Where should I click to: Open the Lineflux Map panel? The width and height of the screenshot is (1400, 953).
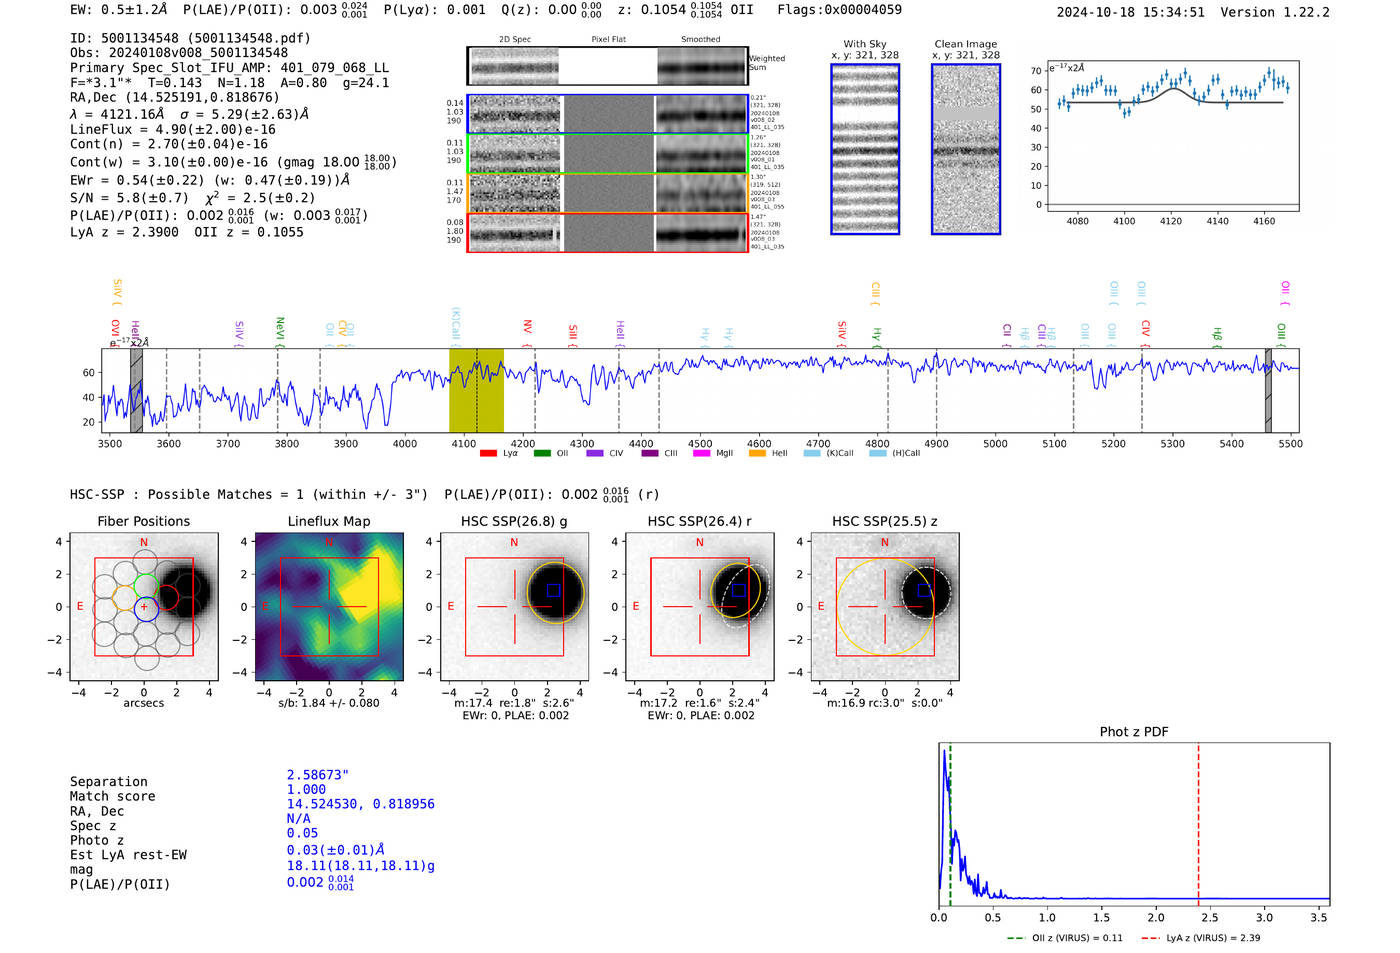click(329, 607)
